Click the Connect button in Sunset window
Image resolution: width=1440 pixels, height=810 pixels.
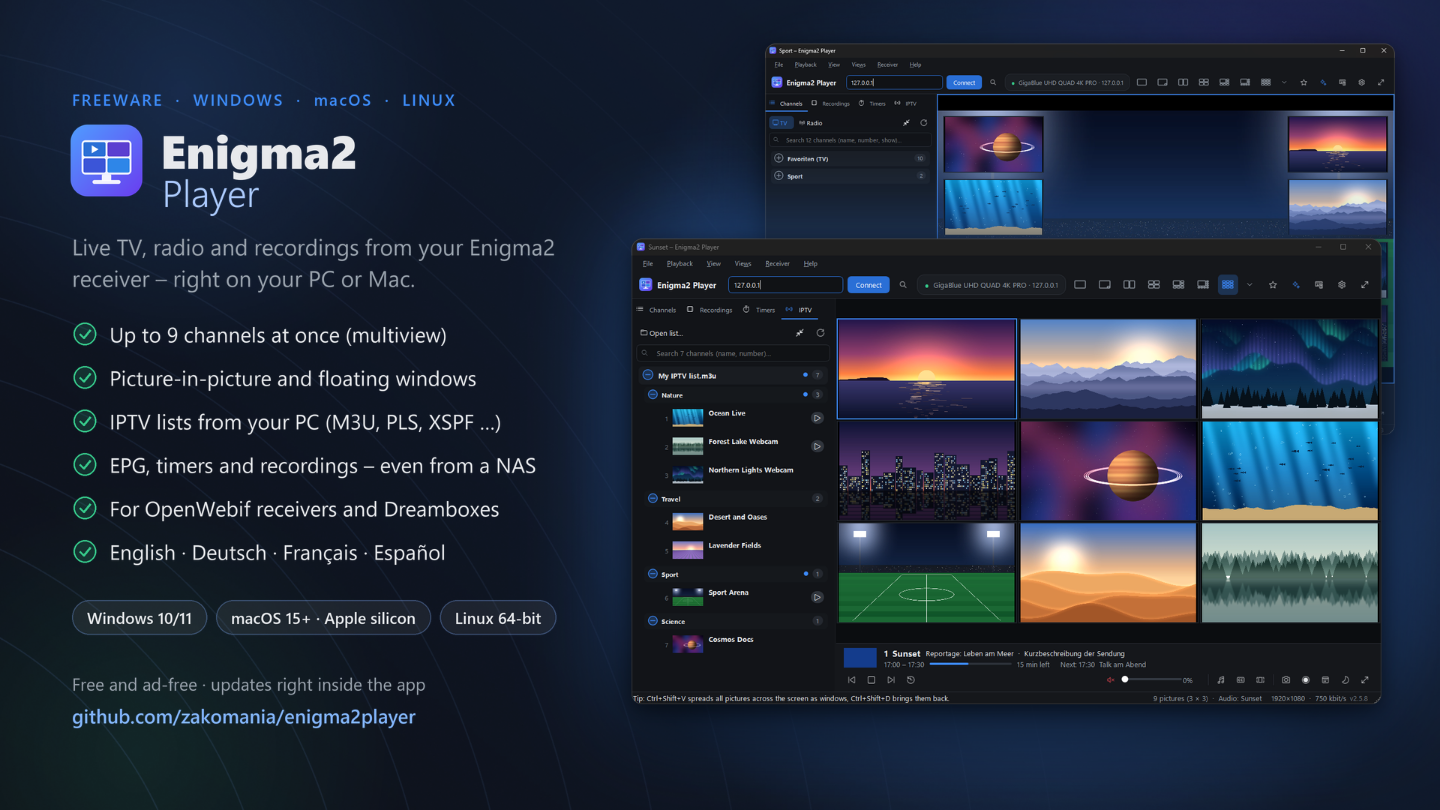point(869,285)
